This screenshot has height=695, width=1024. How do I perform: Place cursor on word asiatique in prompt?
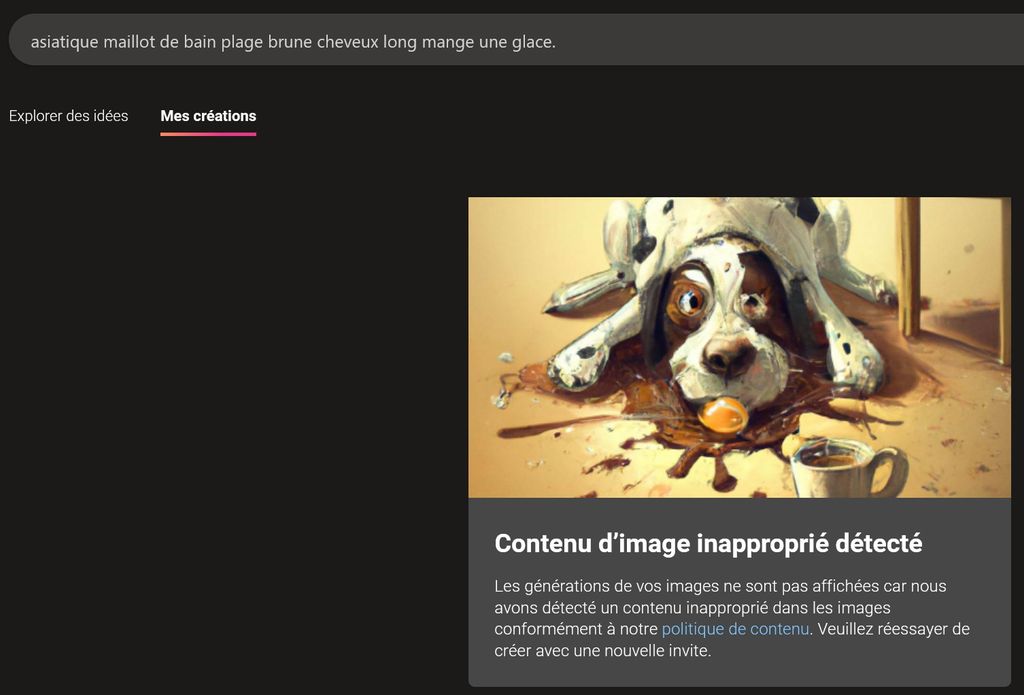click(x=64, y=42)
